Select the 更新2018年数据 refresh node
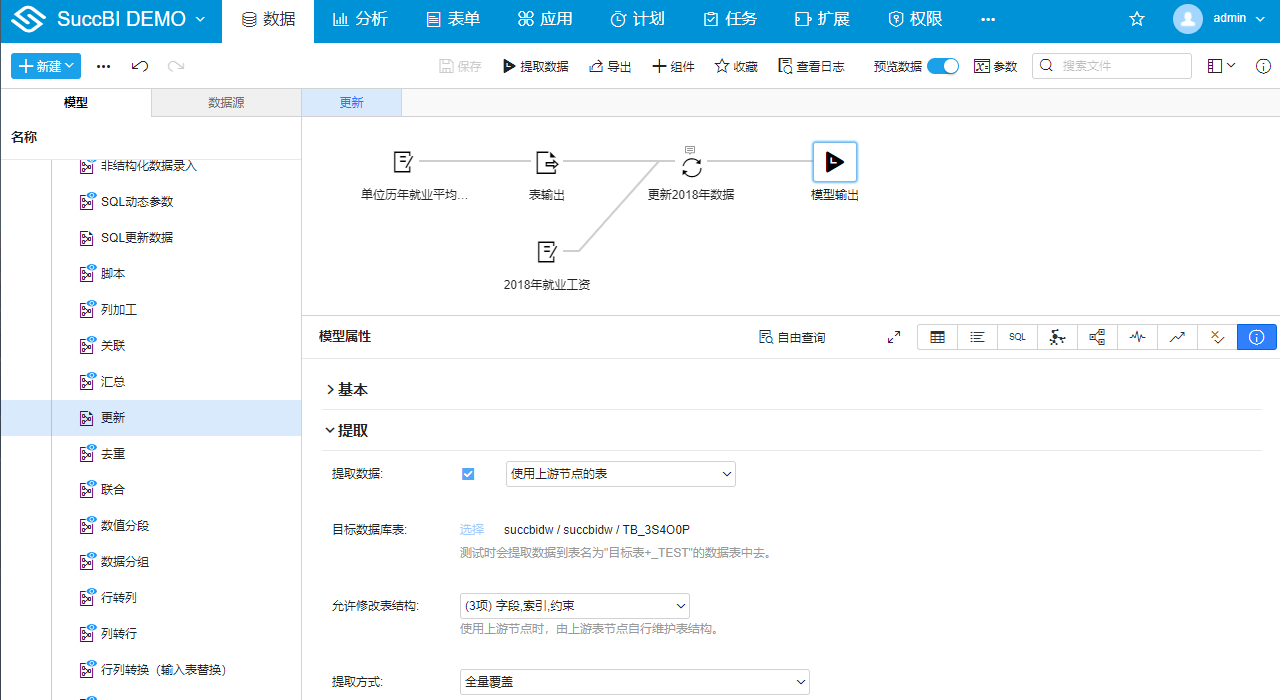This screenshot has height=700, width=1280. pyautogui.click(x=691, y=166)
